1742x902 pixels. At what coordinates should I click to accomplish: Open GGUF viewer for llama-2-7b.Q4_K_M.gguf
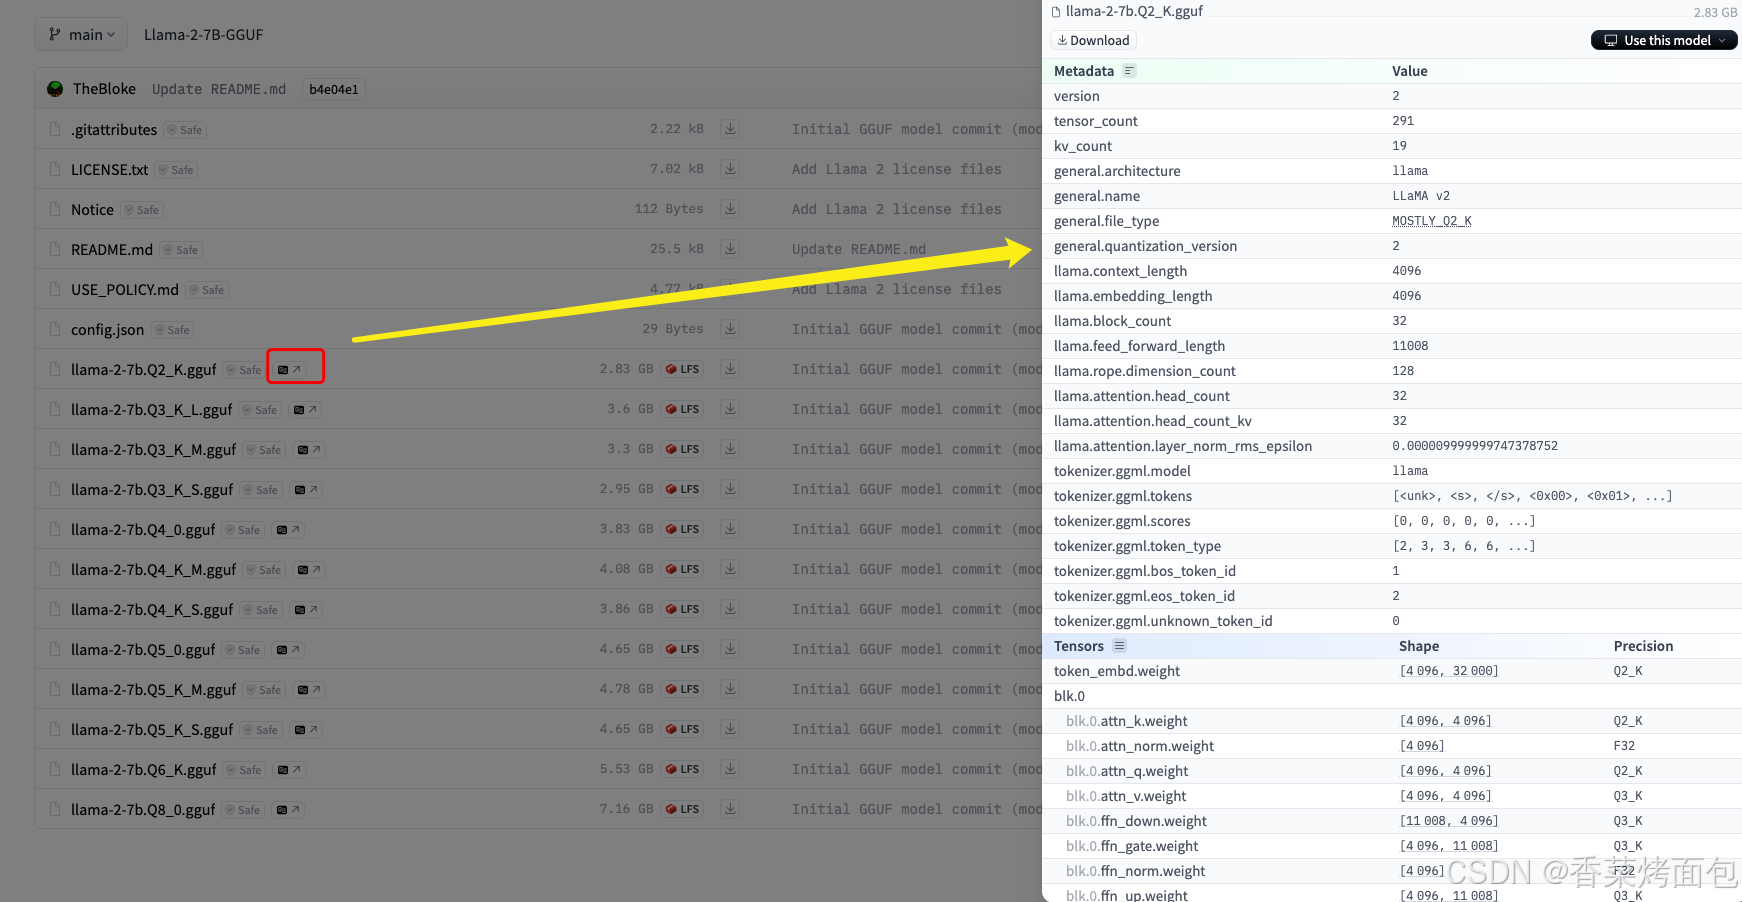[x=309, y=570]
